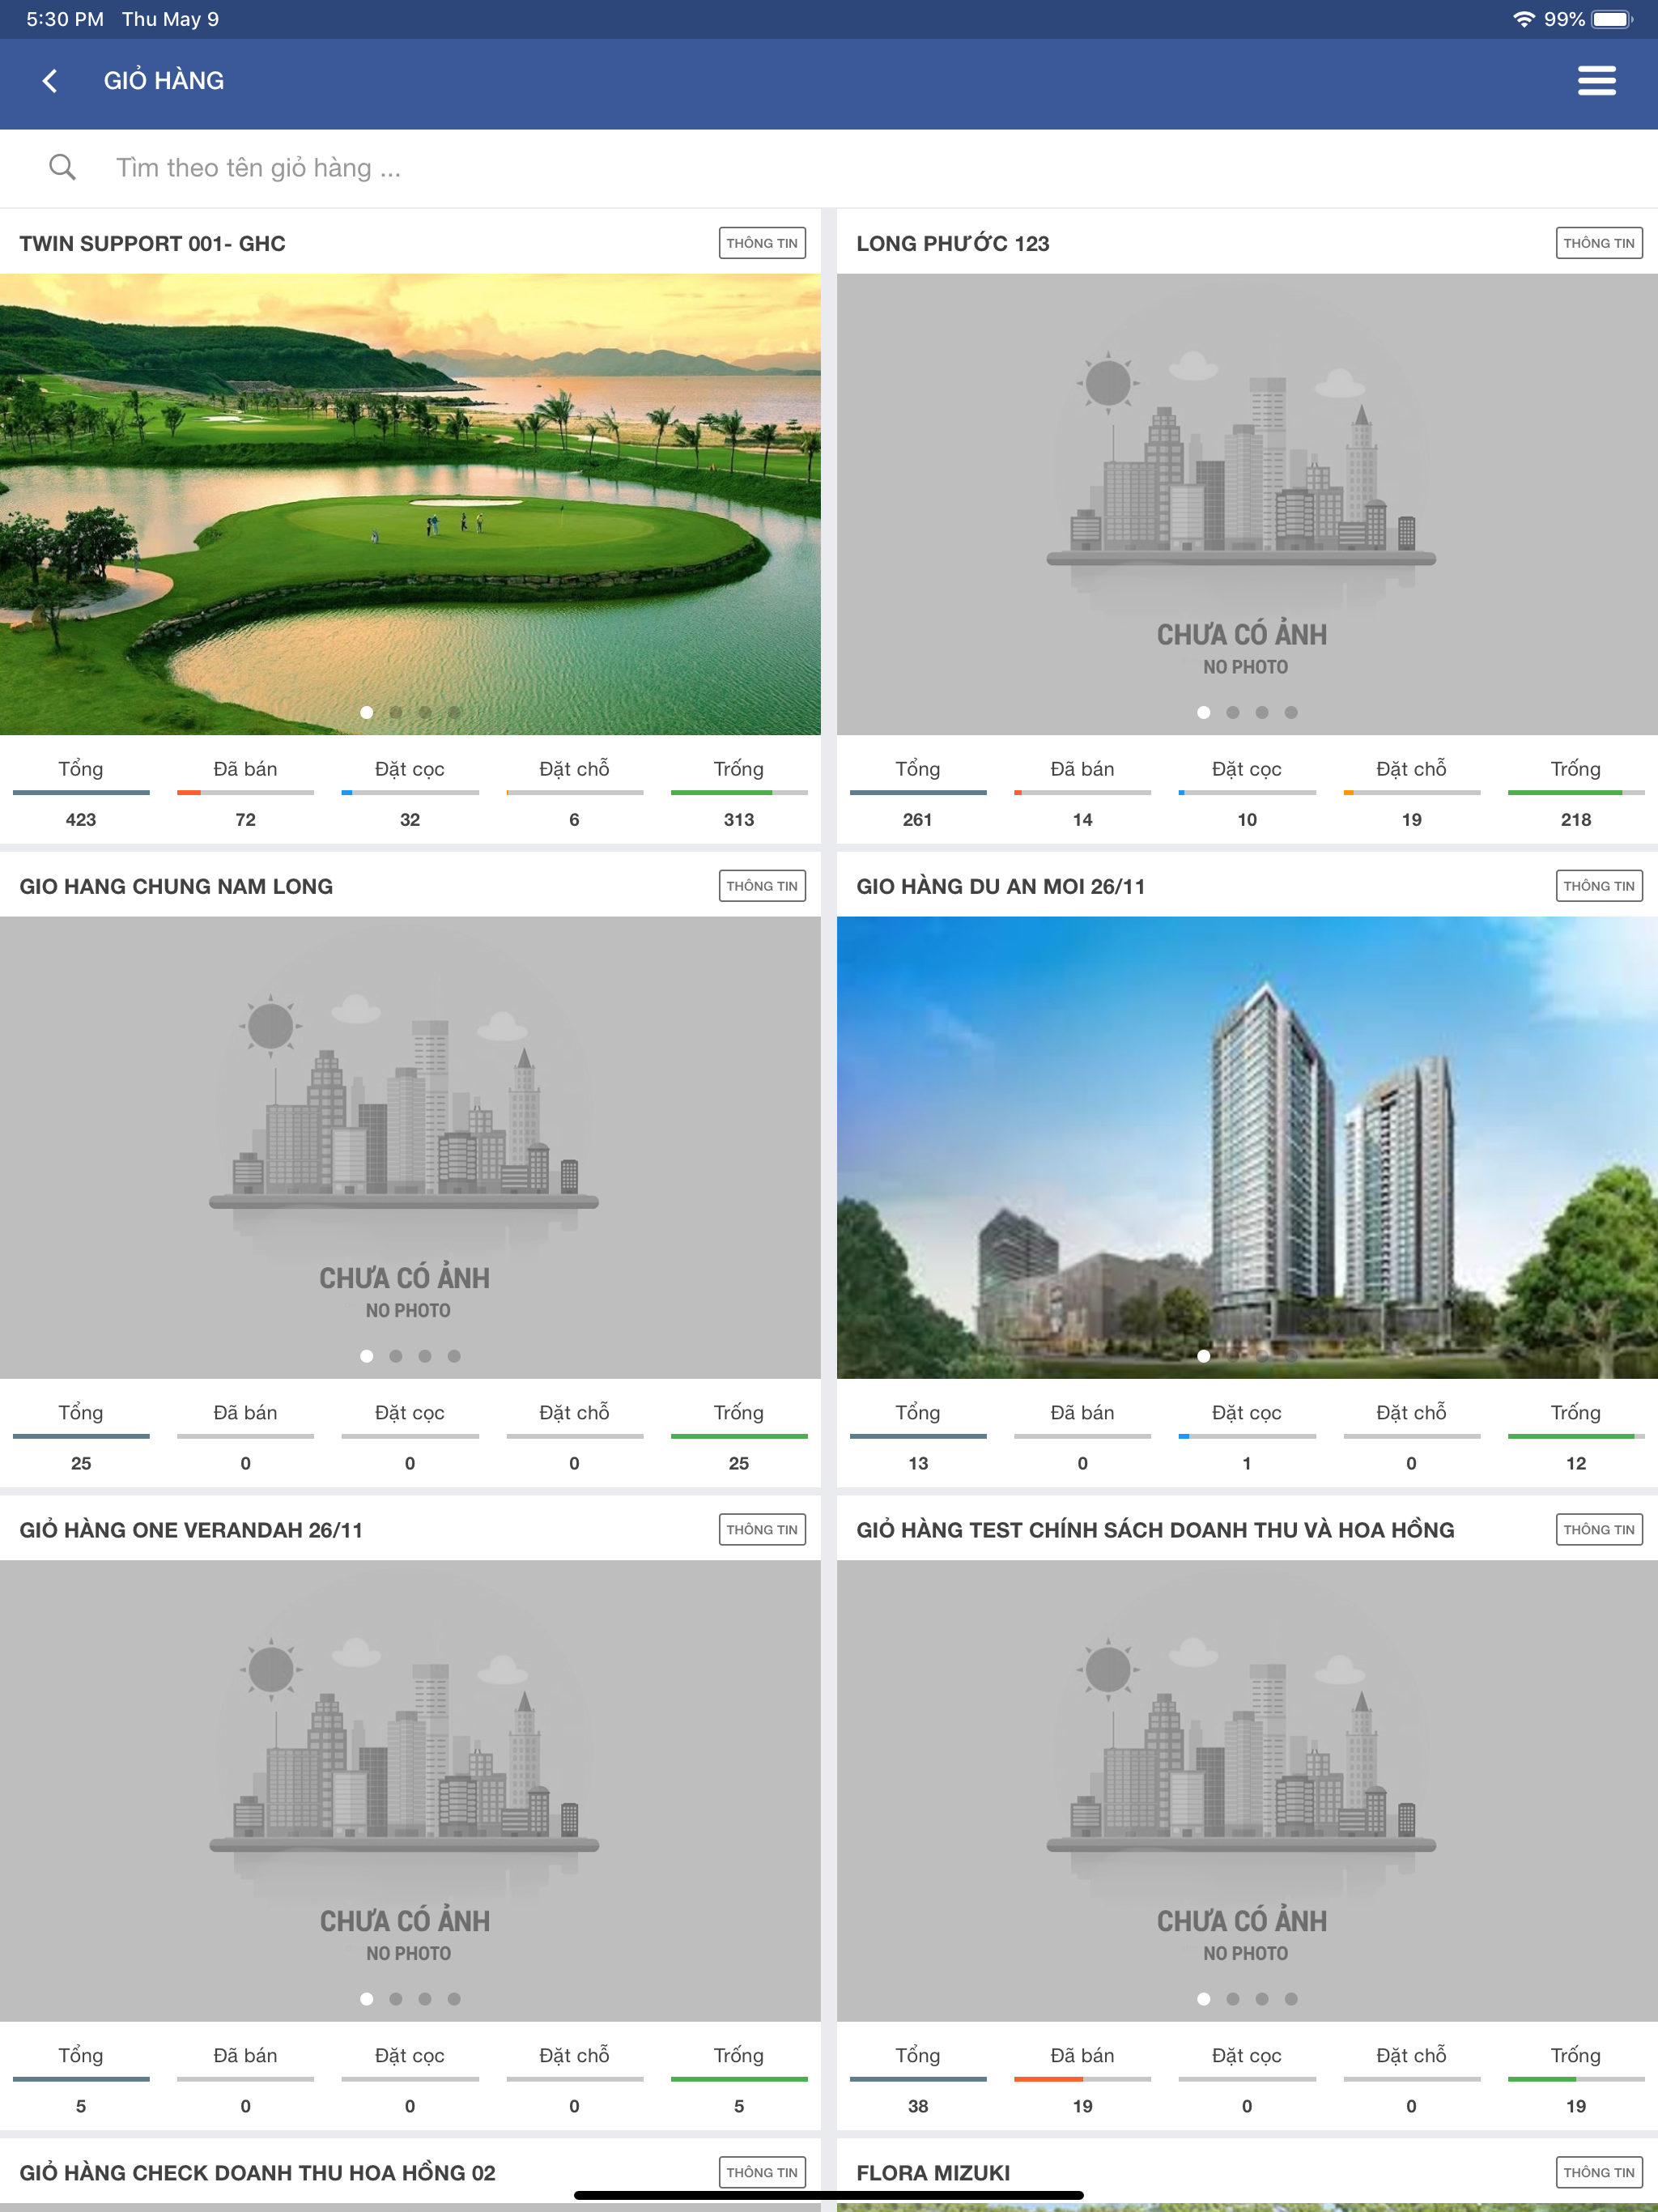The height and width of the screenshot is (2212, 1658).
Task: Select the Đặt cọc tab in DU AN MOI 26/11 card
Action: pos(1247,1412)
